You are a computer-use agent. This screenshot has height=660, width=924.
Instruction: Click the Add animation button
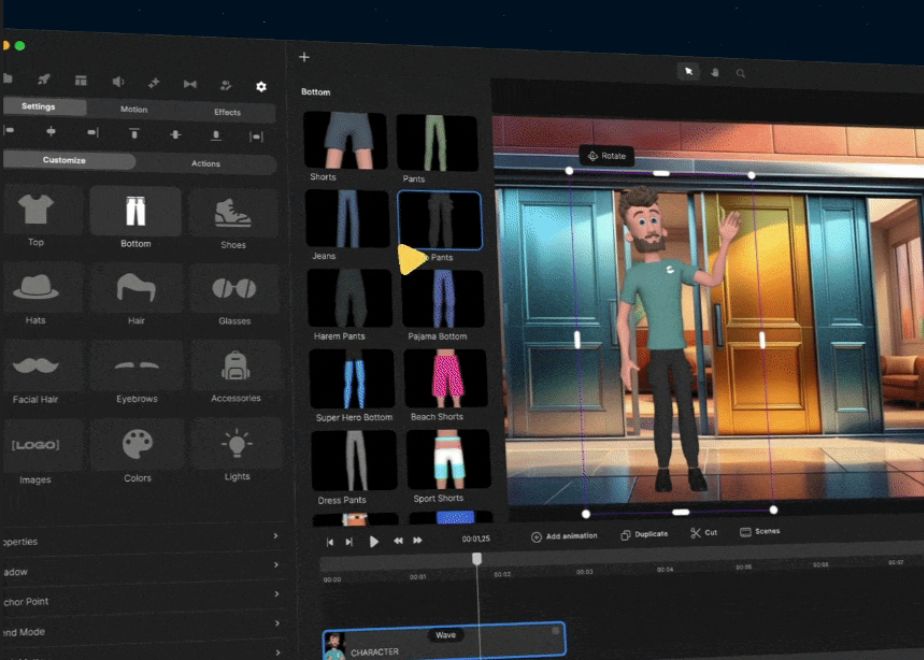coord(564,536)
